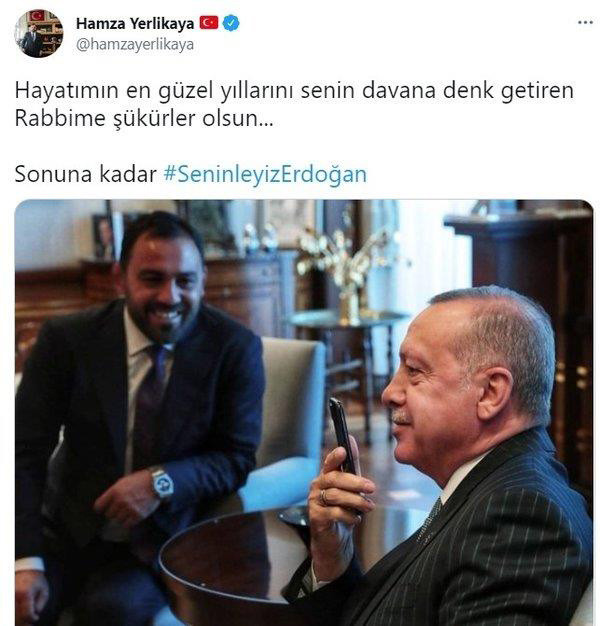Click the words Sonuna kadar
This screenshot has width=600, height=626.
pos(85,174)
